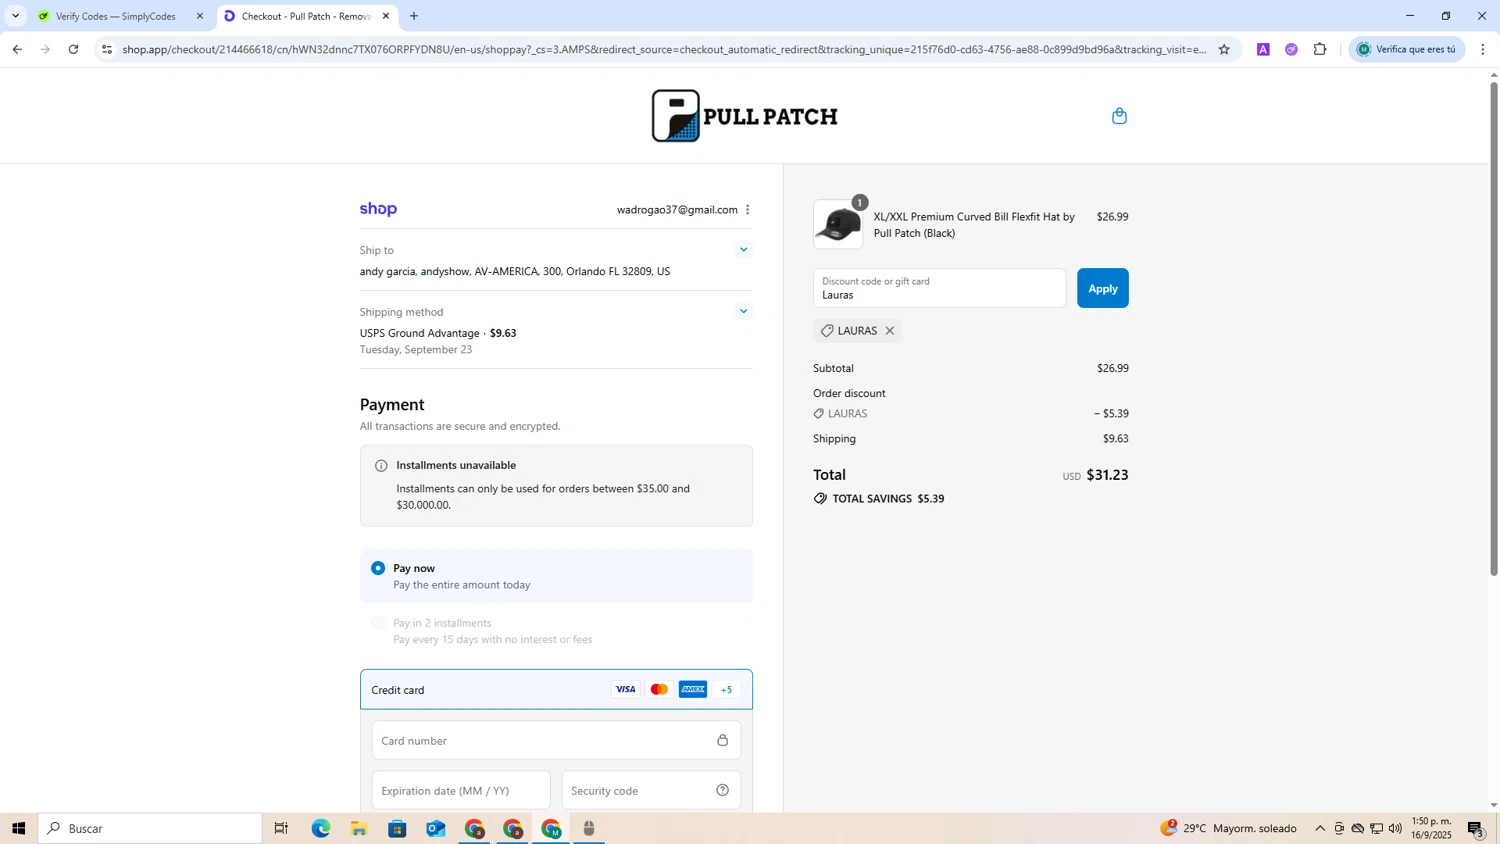The image size is (1500, 844).
Task: Go back to the previous page
Action: click(x=17, y=49)
